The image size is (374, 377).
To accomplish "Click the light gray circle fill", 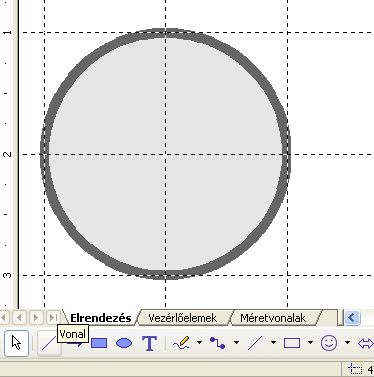I will pyautogui.click(x=165, y=154).
